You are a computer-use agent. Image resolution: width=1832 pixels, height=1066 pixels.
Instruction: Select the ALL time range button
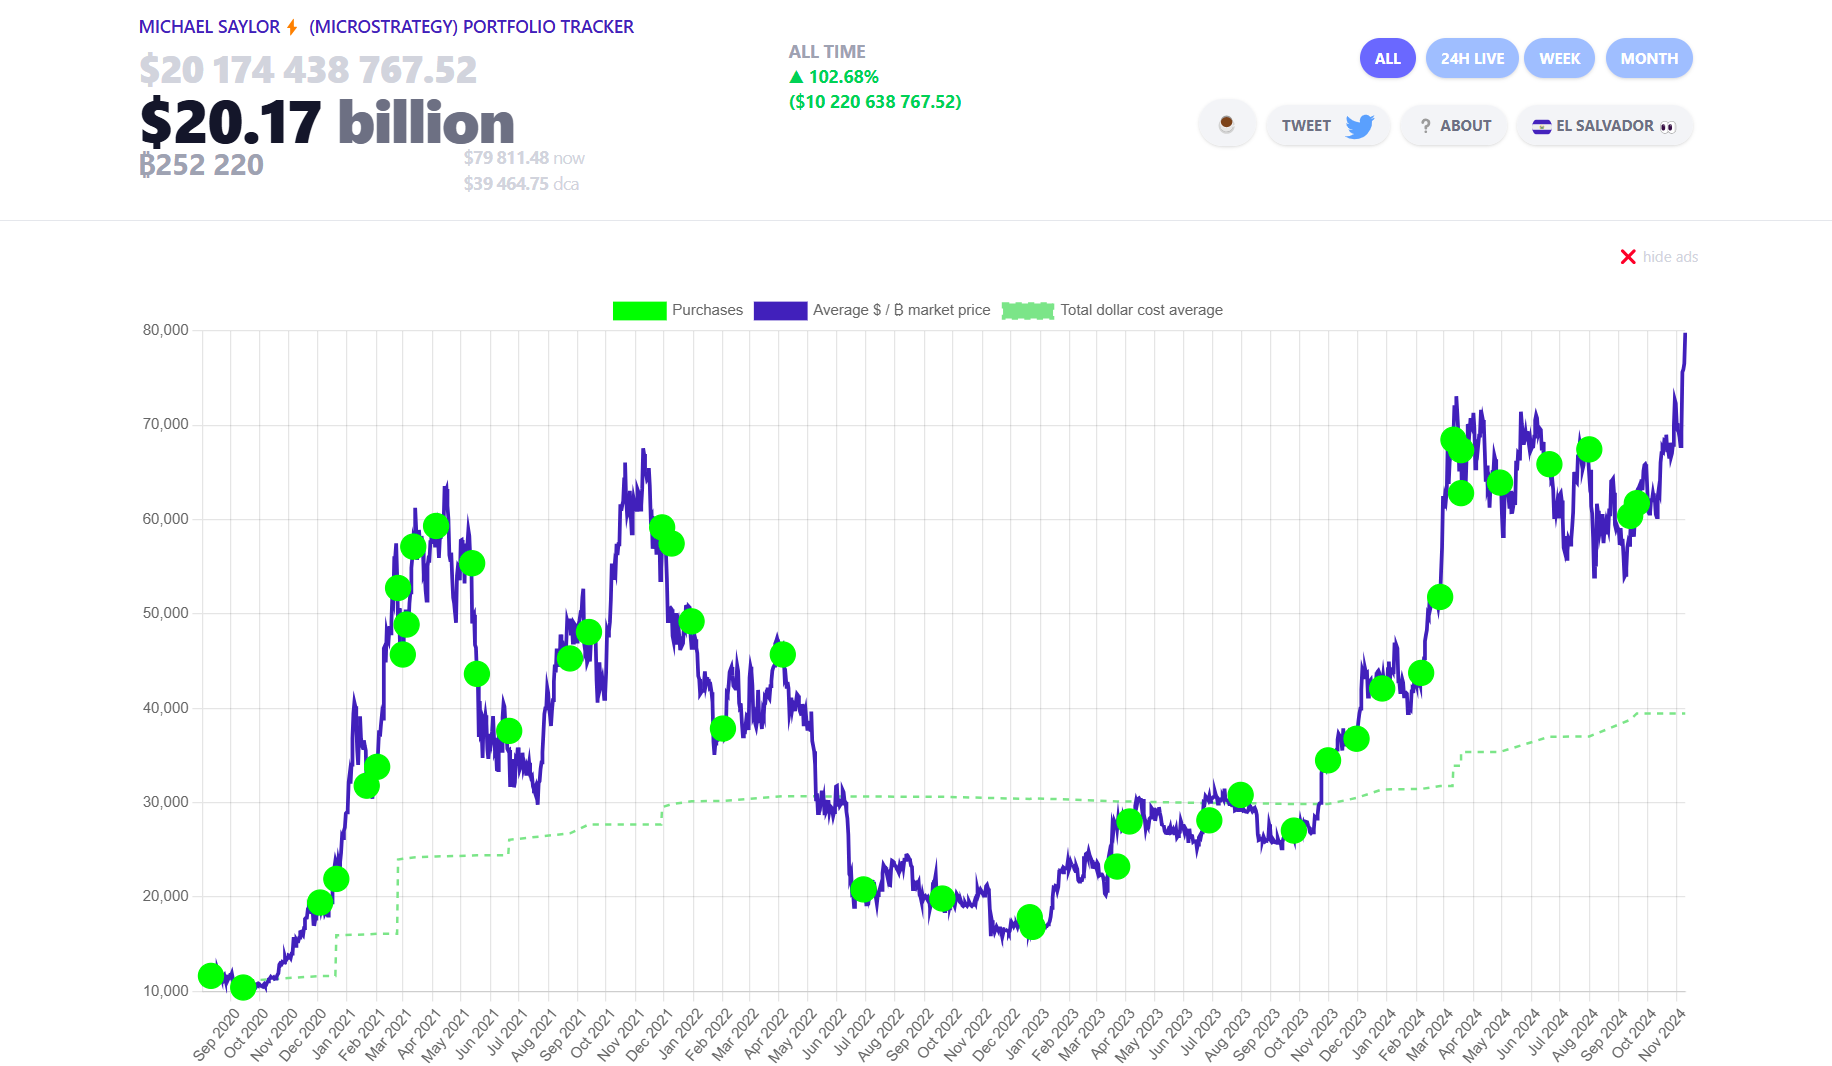(1387, 58)
